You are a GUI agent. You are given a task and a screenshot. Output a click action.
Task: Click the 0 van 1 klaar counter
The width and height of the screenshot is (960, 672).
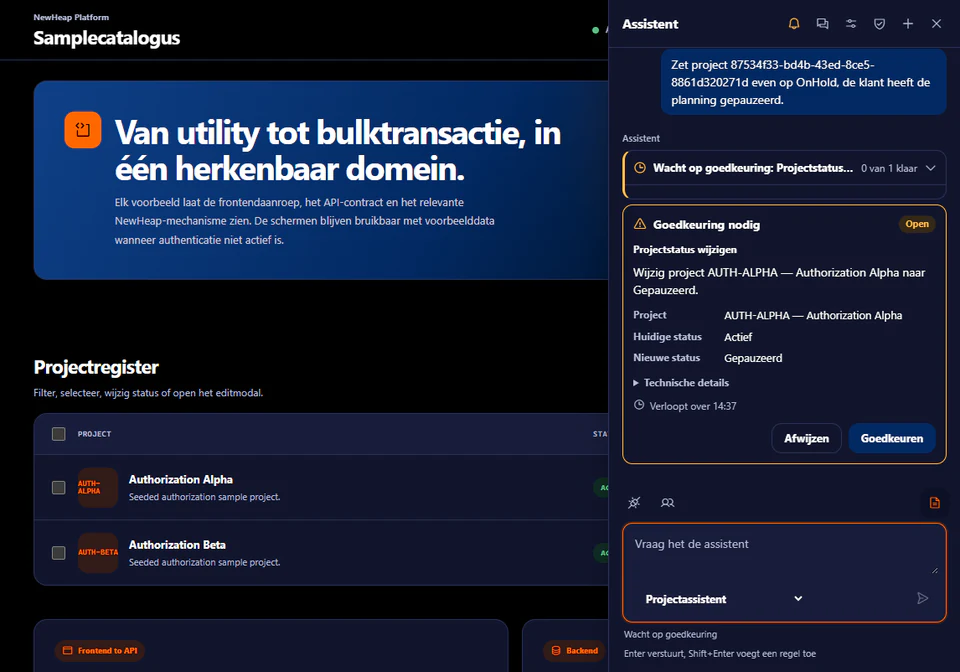click(x=889, y=168)
